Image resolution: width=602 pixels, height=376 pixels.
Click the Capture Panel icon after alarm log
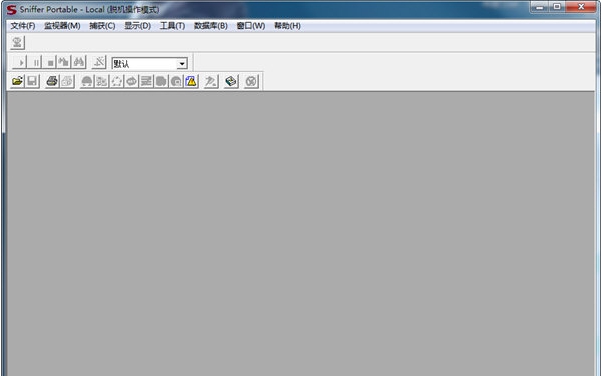coord(211,81)
